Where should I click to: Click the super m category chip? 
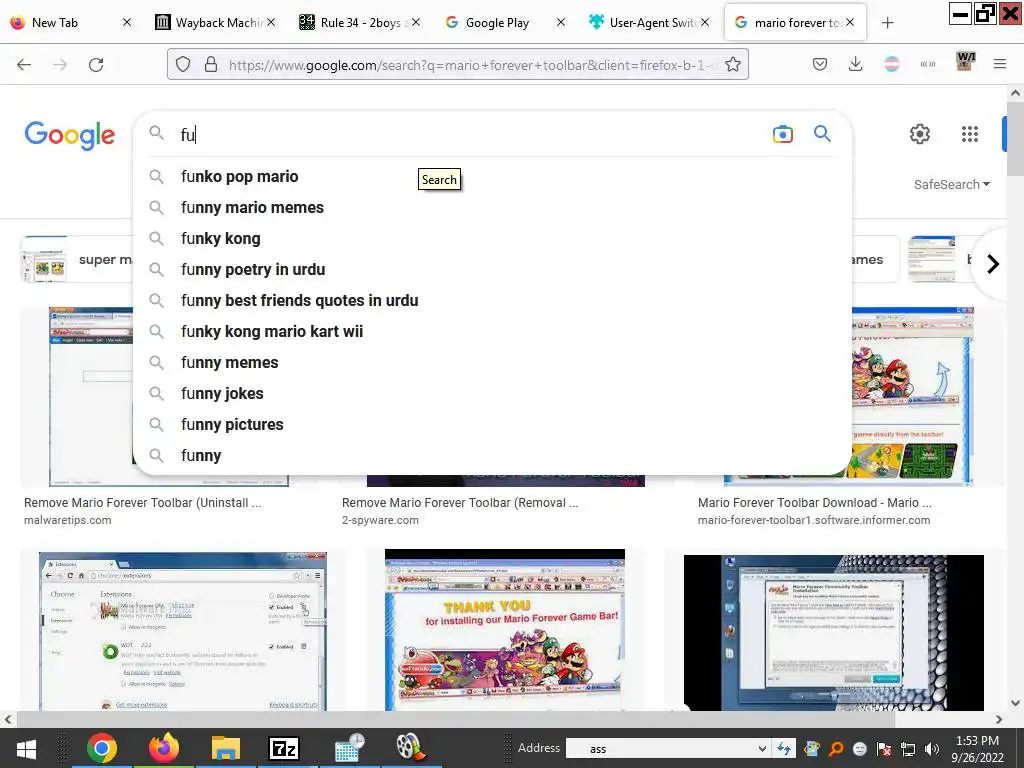pyautogui.click(x=77, y=259)
